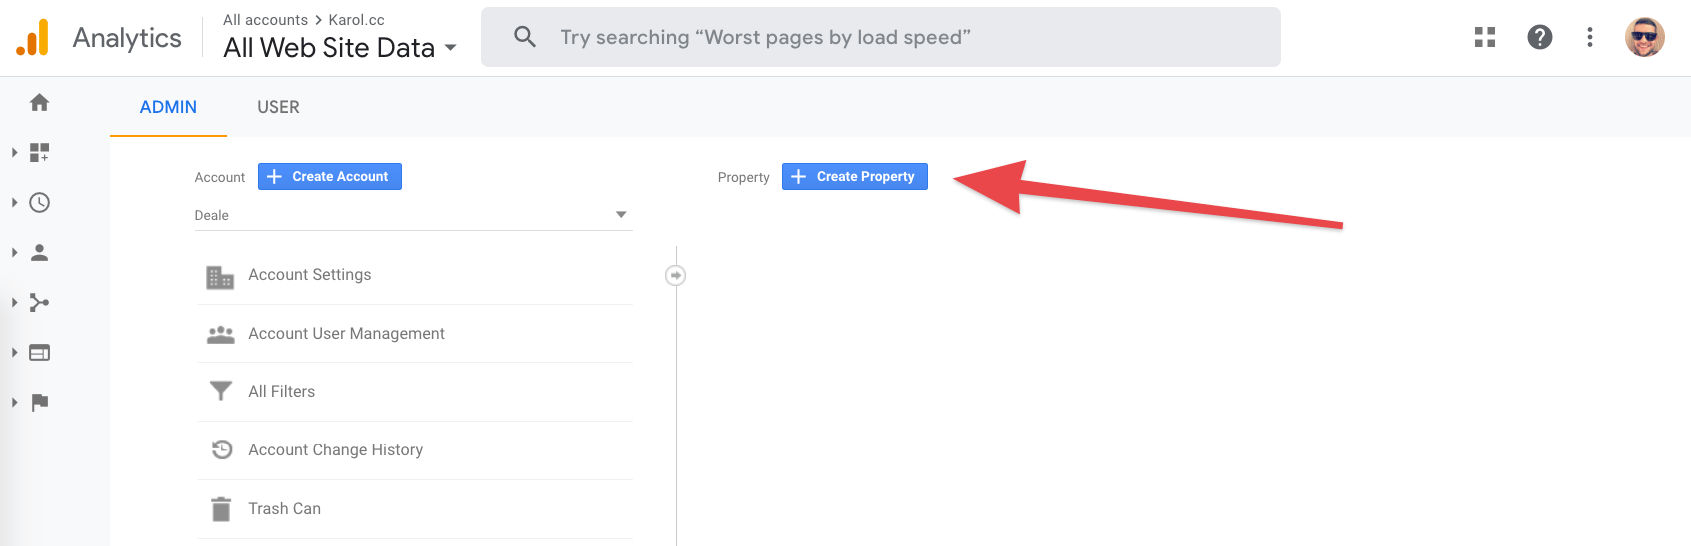Open the Realtime clock icon
Screen dimensions: 1691x546
(x=39, y=202)
